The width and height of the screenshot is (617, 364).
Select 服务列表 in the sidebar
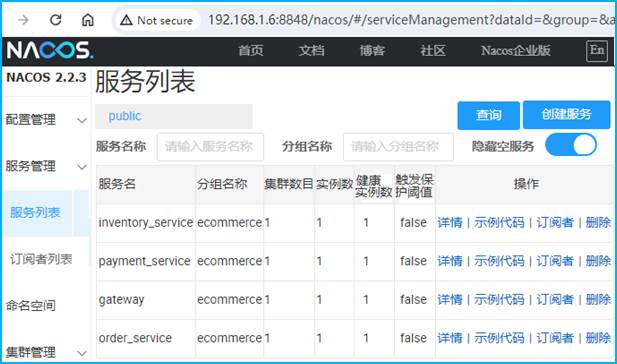[35, 212]
